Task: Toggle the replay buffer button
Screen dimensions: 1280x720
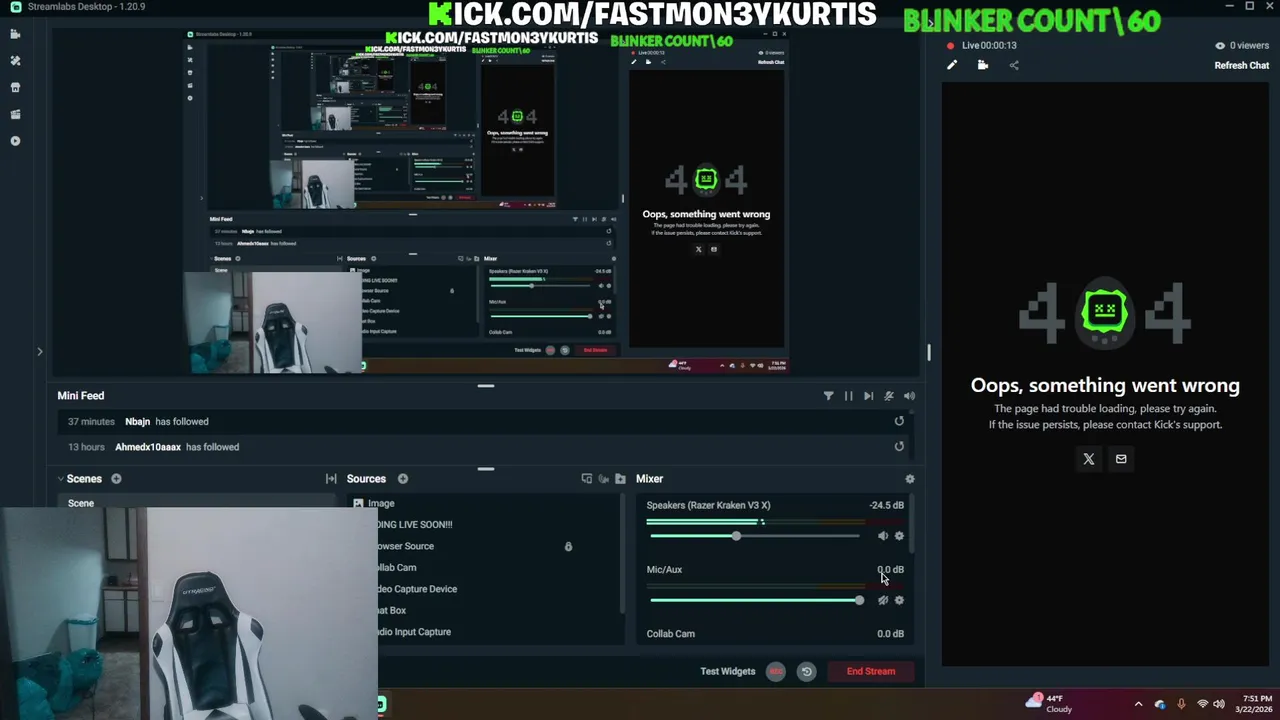Action: (x=806, y=672)
